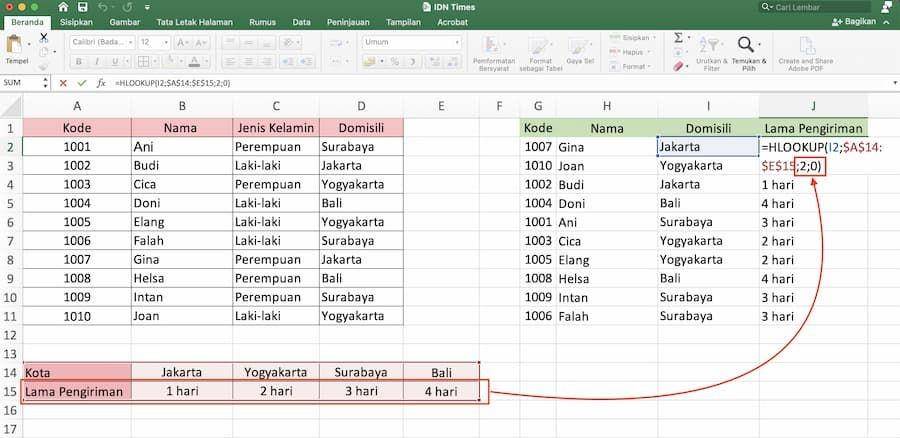Confirm formula with the green checkmark
900x438 pixels.
coord(82,83)
